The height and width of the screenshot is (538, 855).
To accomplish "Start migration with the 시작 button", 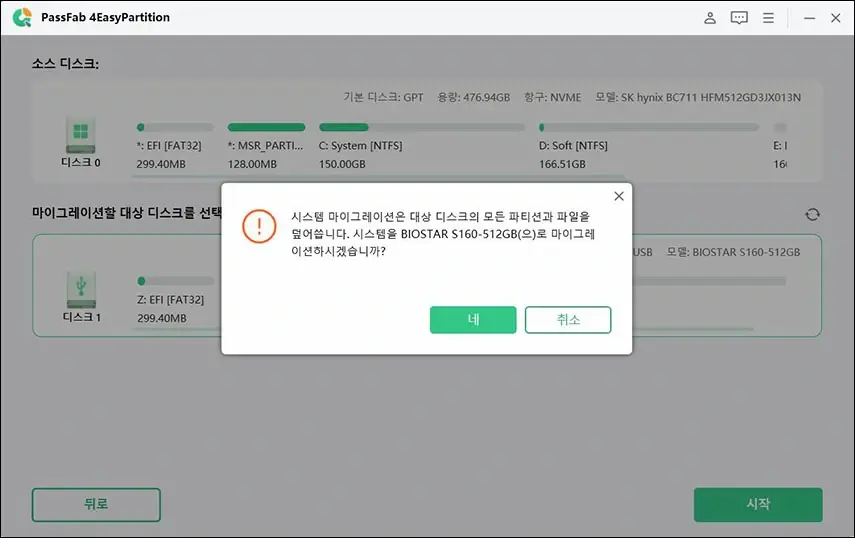I will pos(758,505).
